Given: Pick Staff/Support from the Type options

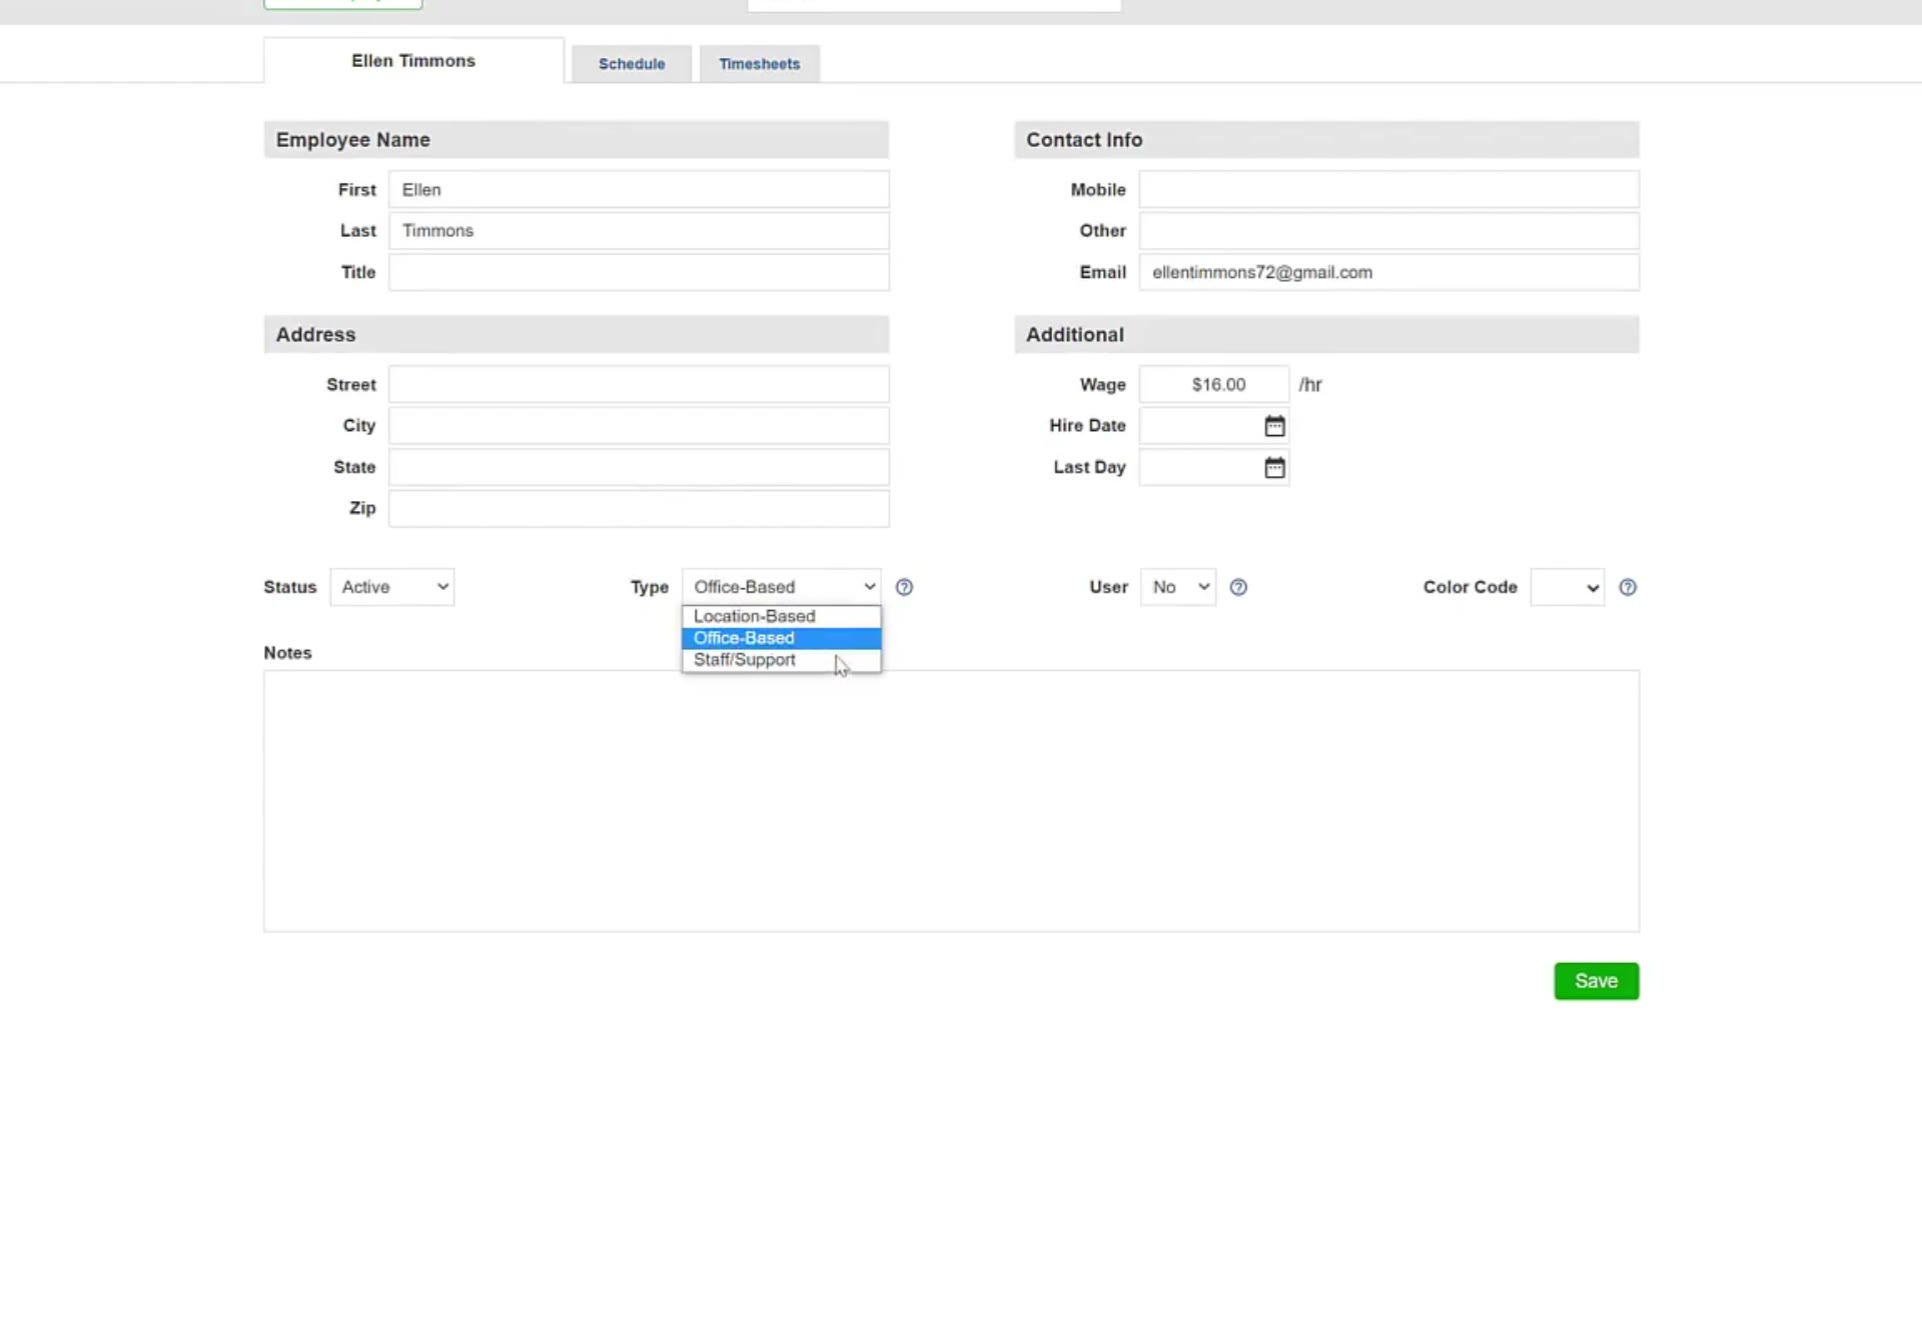Looking at the screenshot, I should 781,660.
